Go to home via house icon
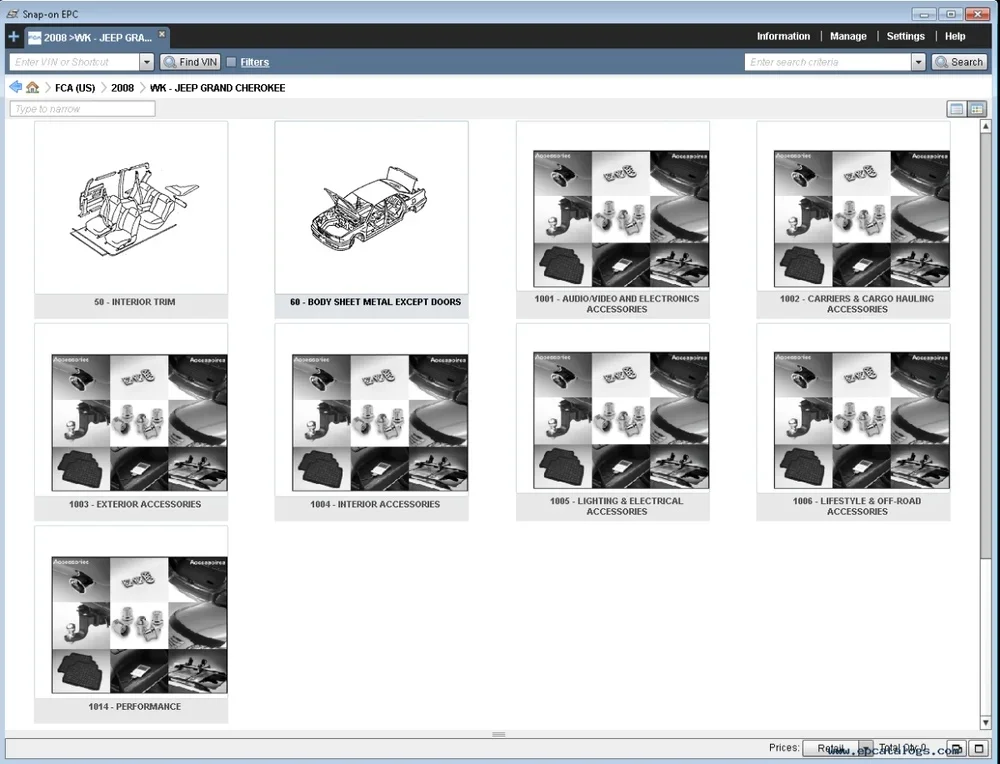This screenshot has height=764, width=1000. pyautogui.click(x=32, y=88)
